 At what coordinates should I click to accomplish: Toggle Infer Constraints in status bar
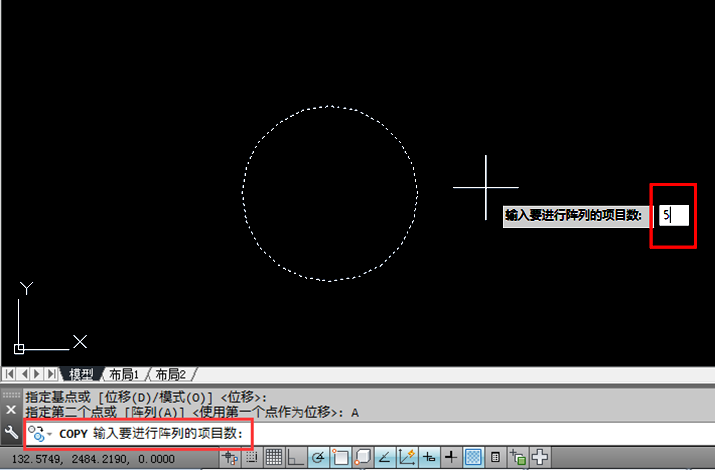(x=230, y=457)
